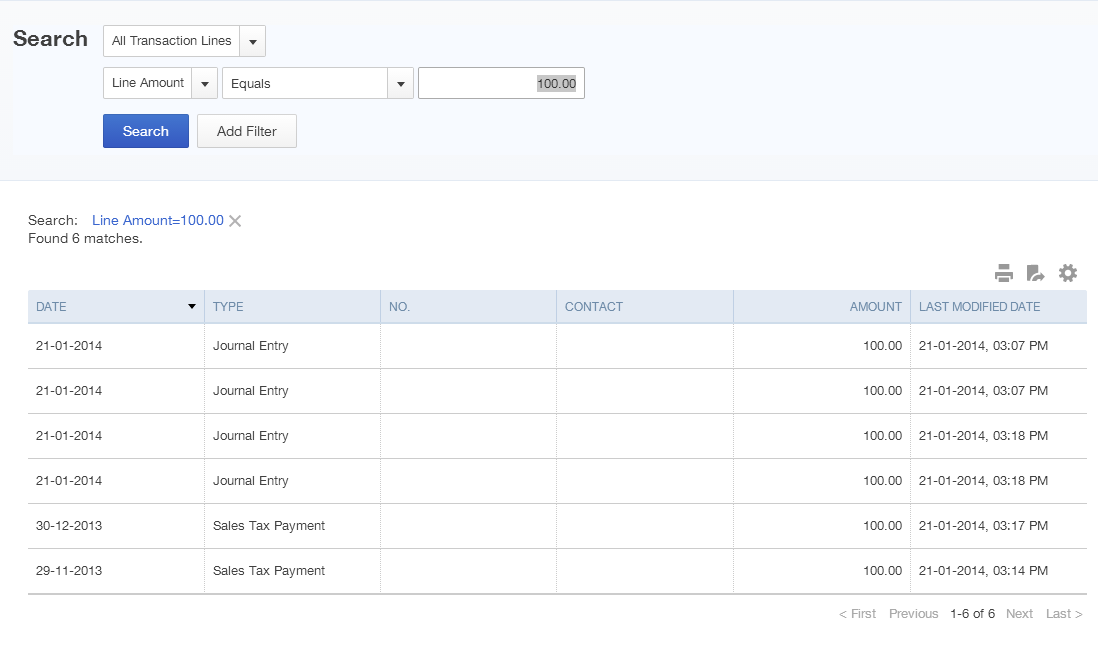Screen dimensions: 1098x652
Task: Click the print icon above the table
Action: point(1004,273)
